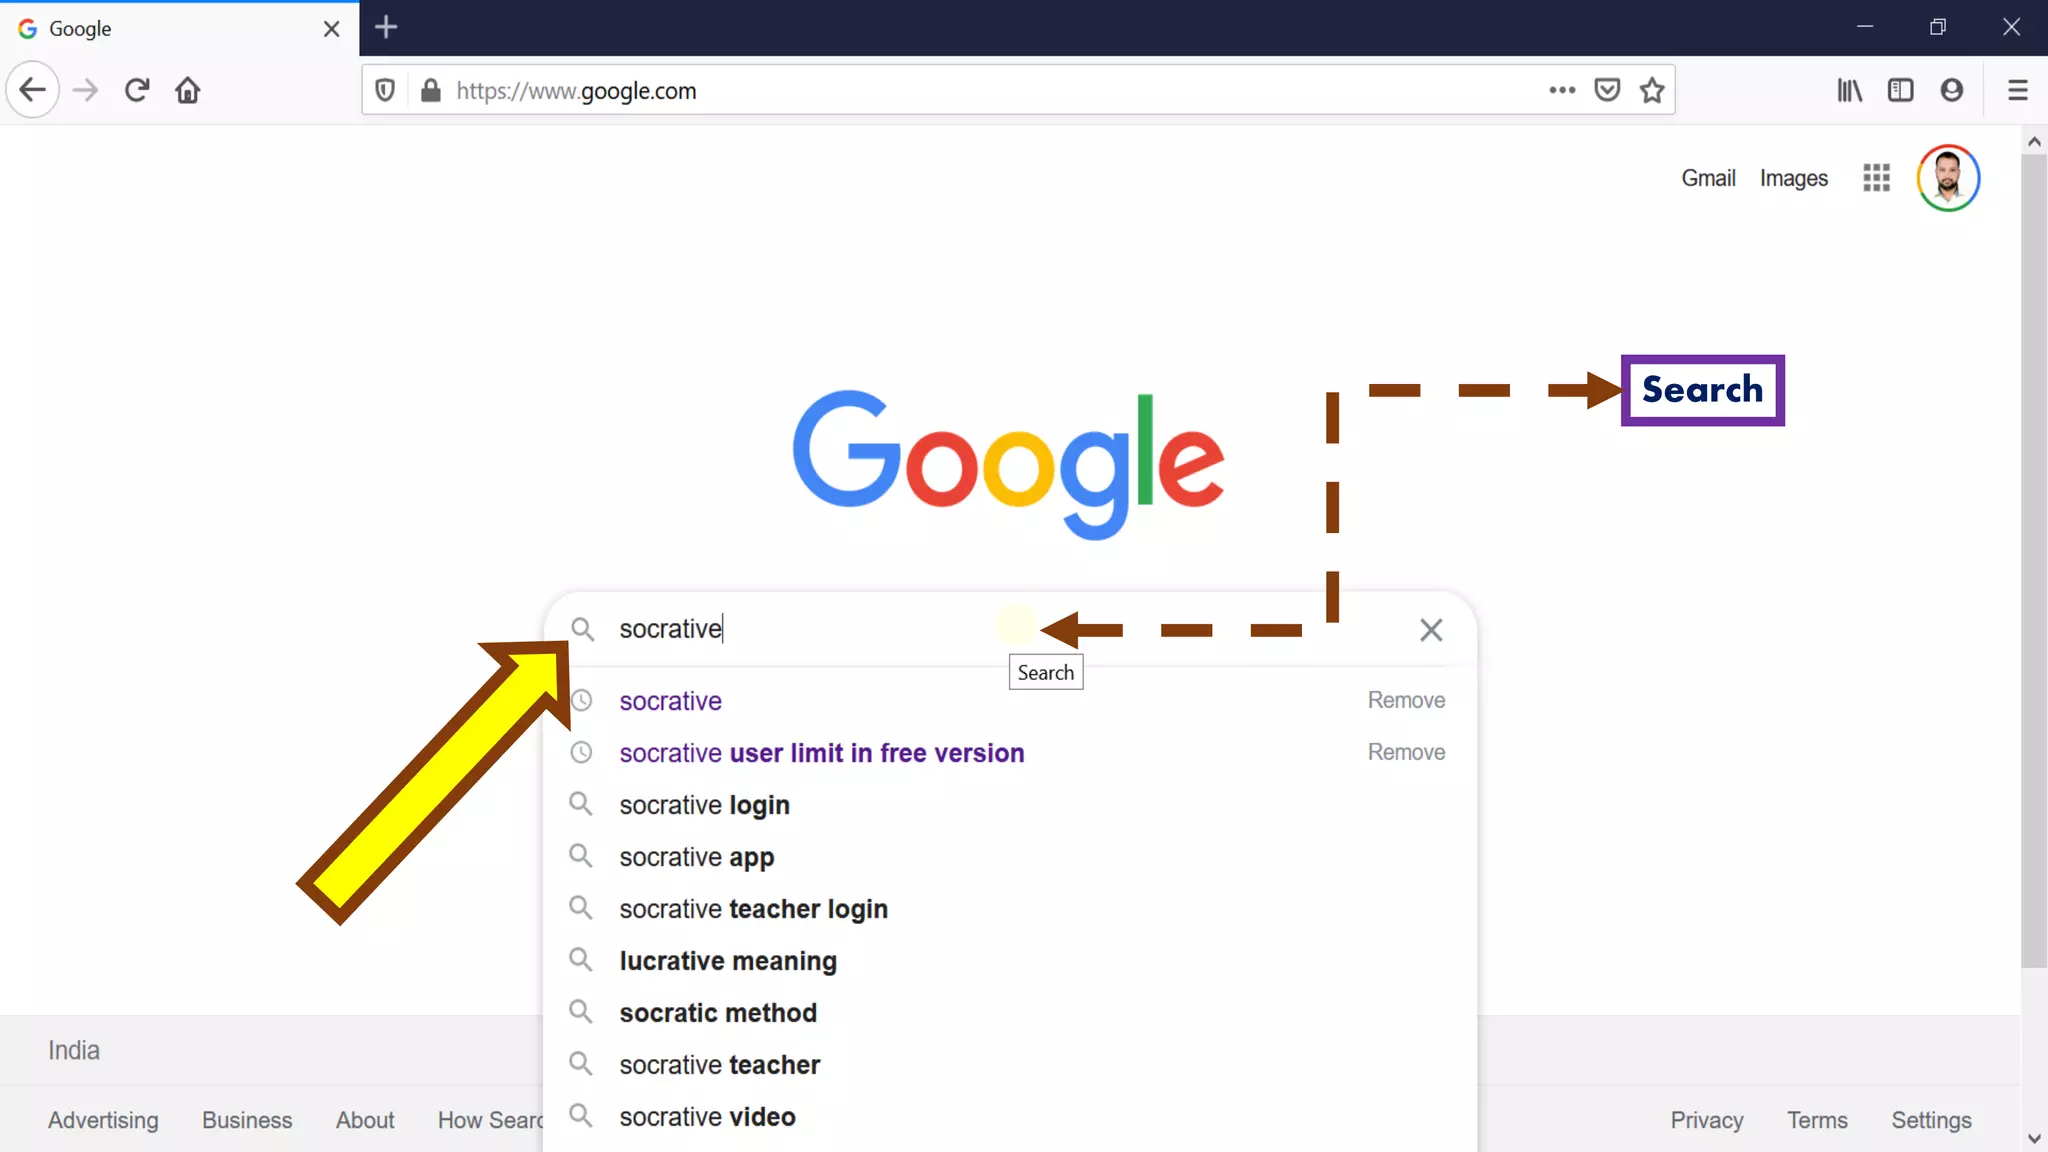Open tracking protection shield panel
The width and height of the screenshot is (2048, 1152).
[x=385, y=90]
